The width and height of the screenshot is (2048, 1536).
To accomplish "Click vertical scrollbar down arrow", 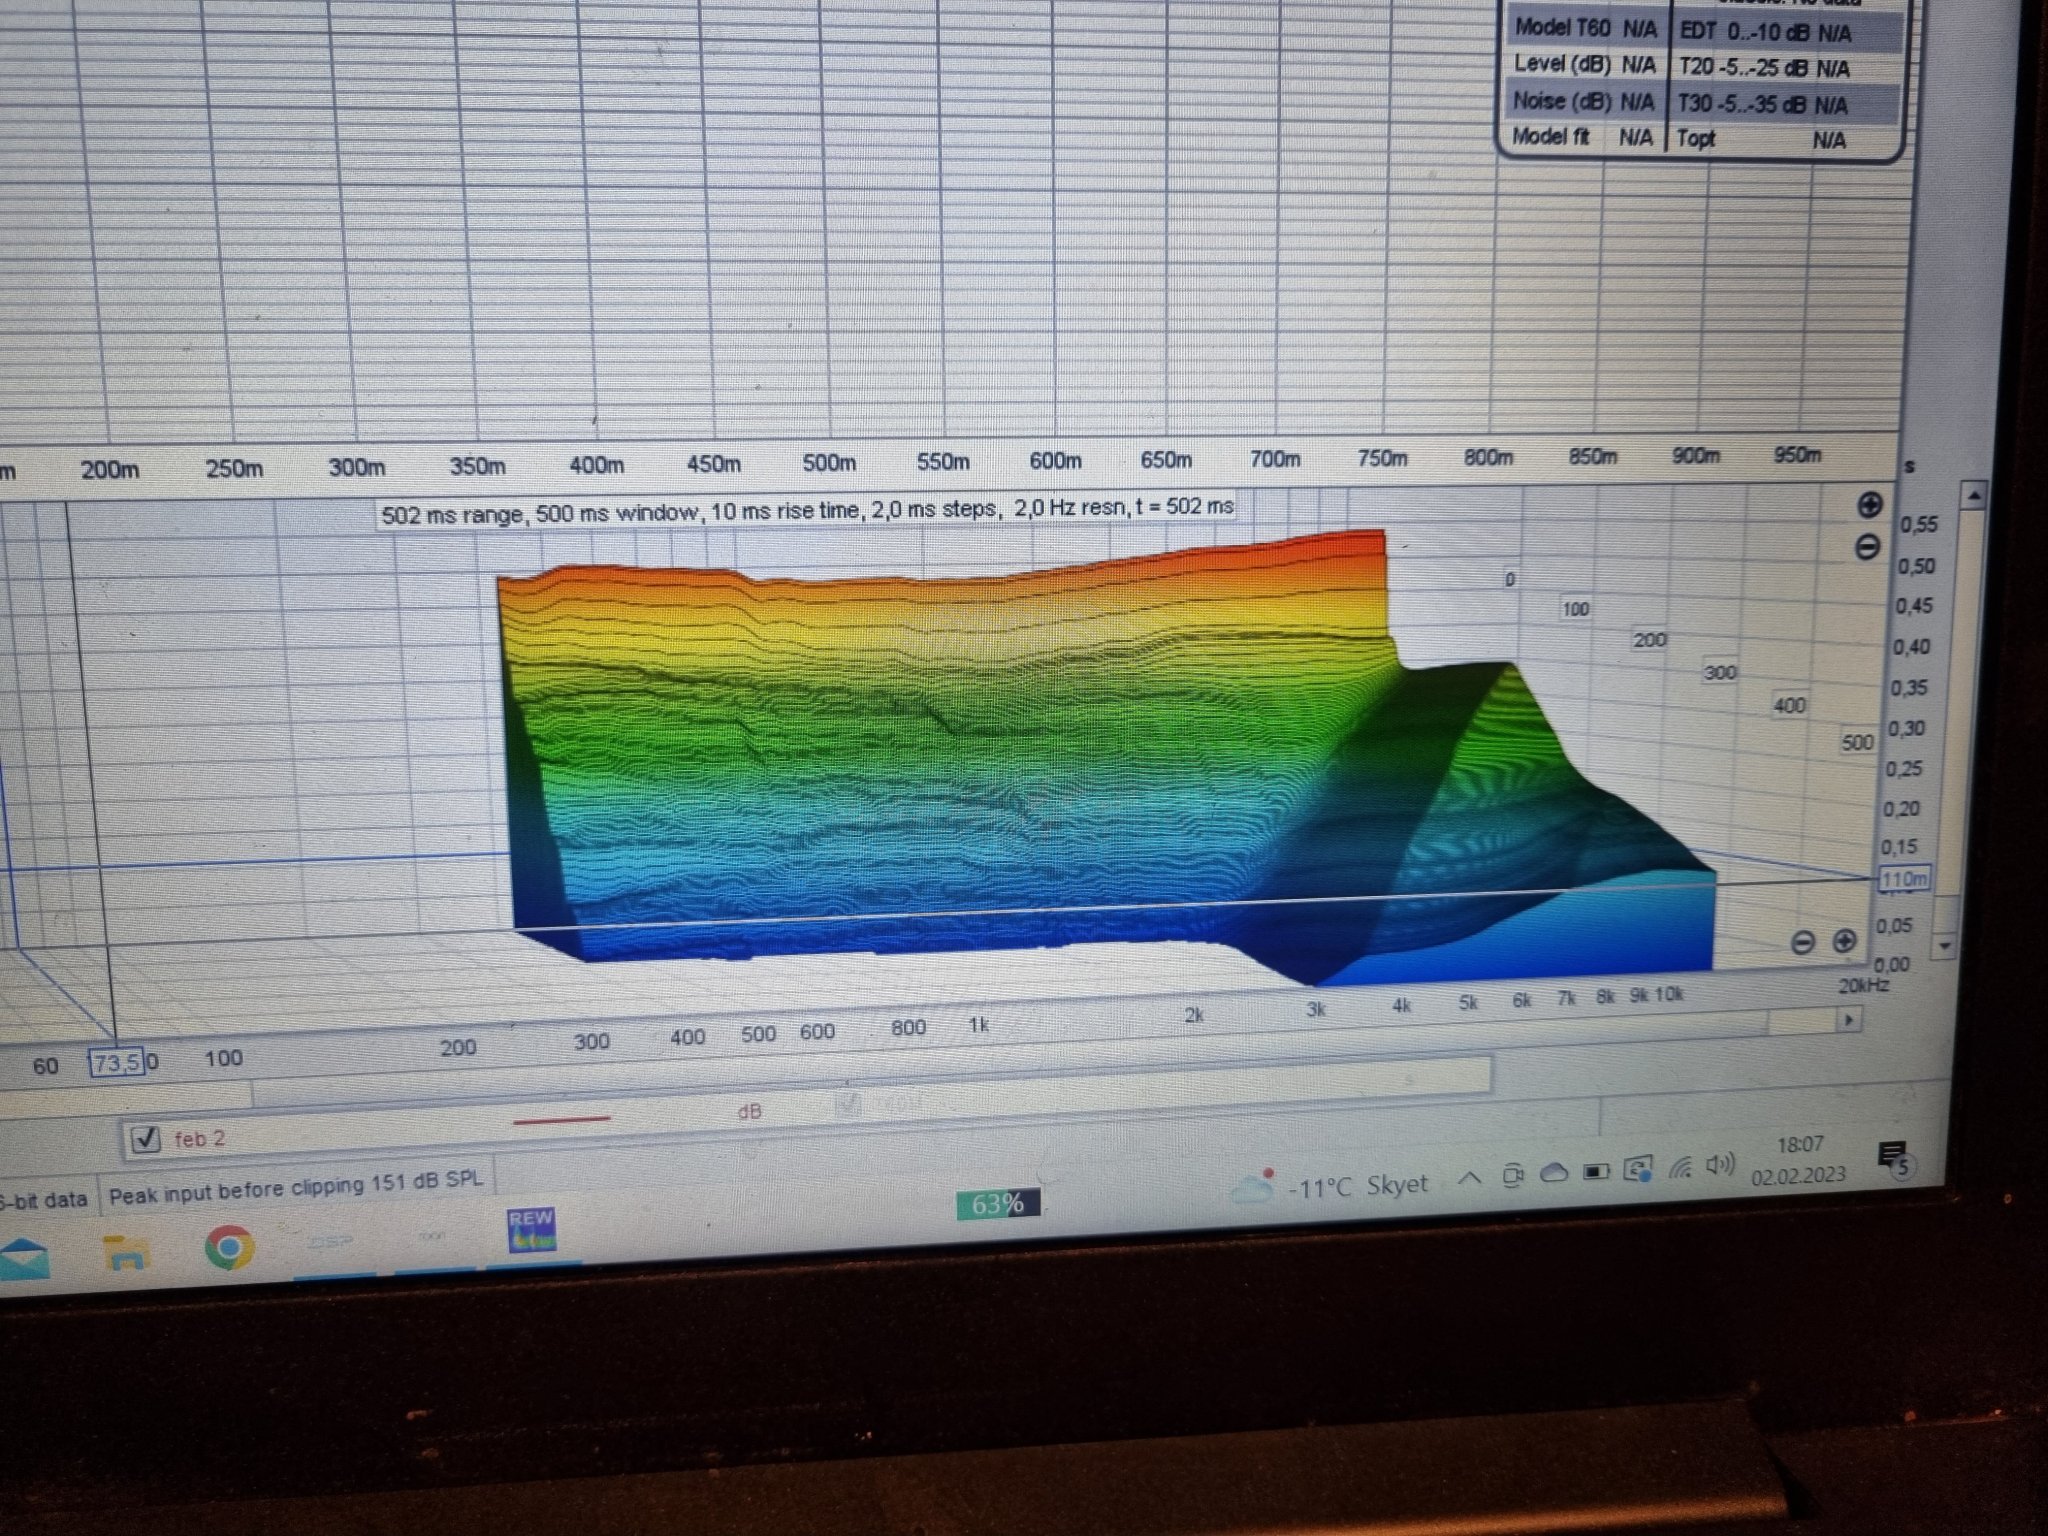I will (1945, 944).
